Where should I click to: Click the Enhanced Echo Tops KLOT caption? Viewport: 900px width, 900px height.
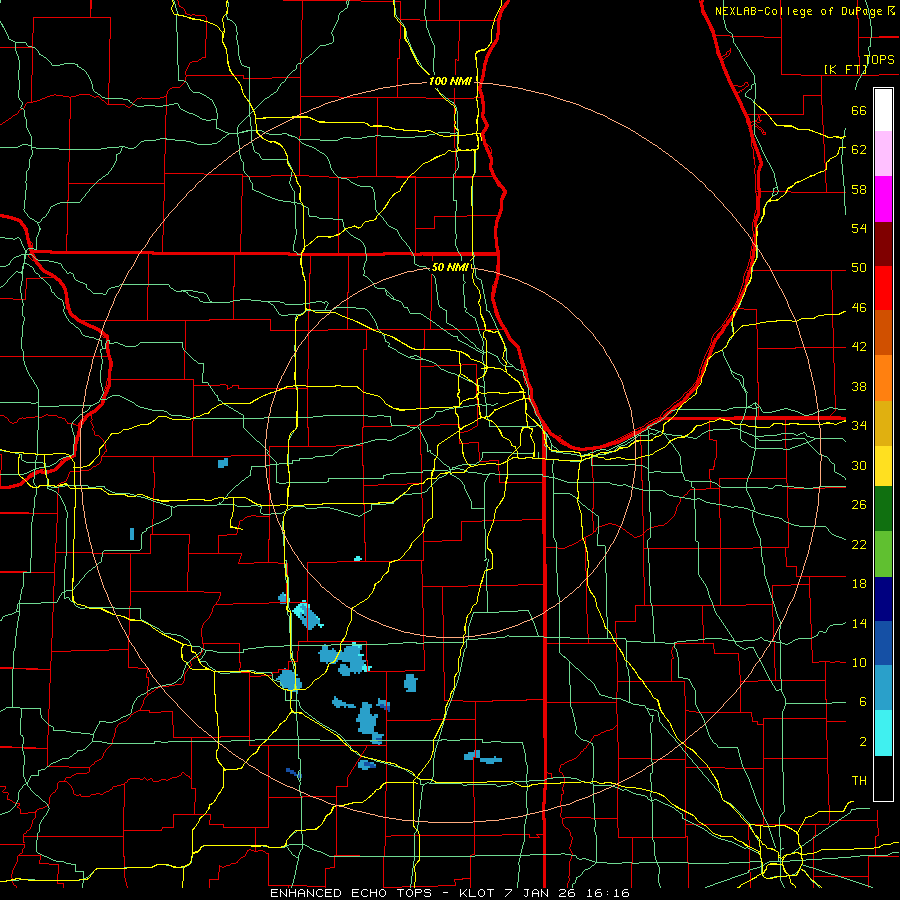coord(449,893)
